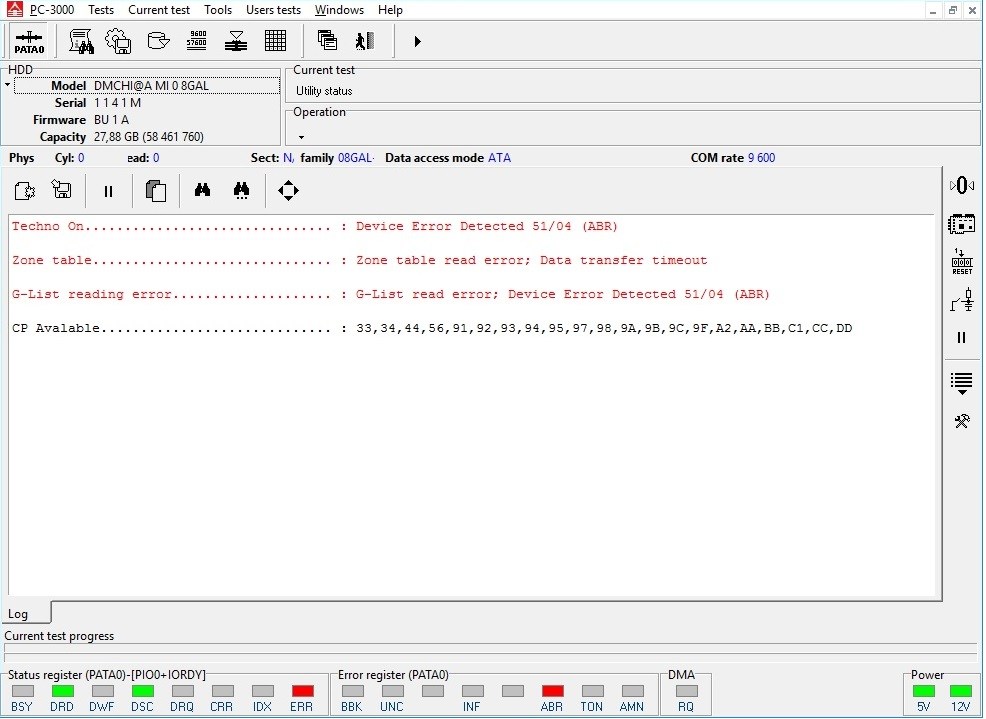Open the Tools menu
Screen dimensions: 986x719
tap(218, 10)
